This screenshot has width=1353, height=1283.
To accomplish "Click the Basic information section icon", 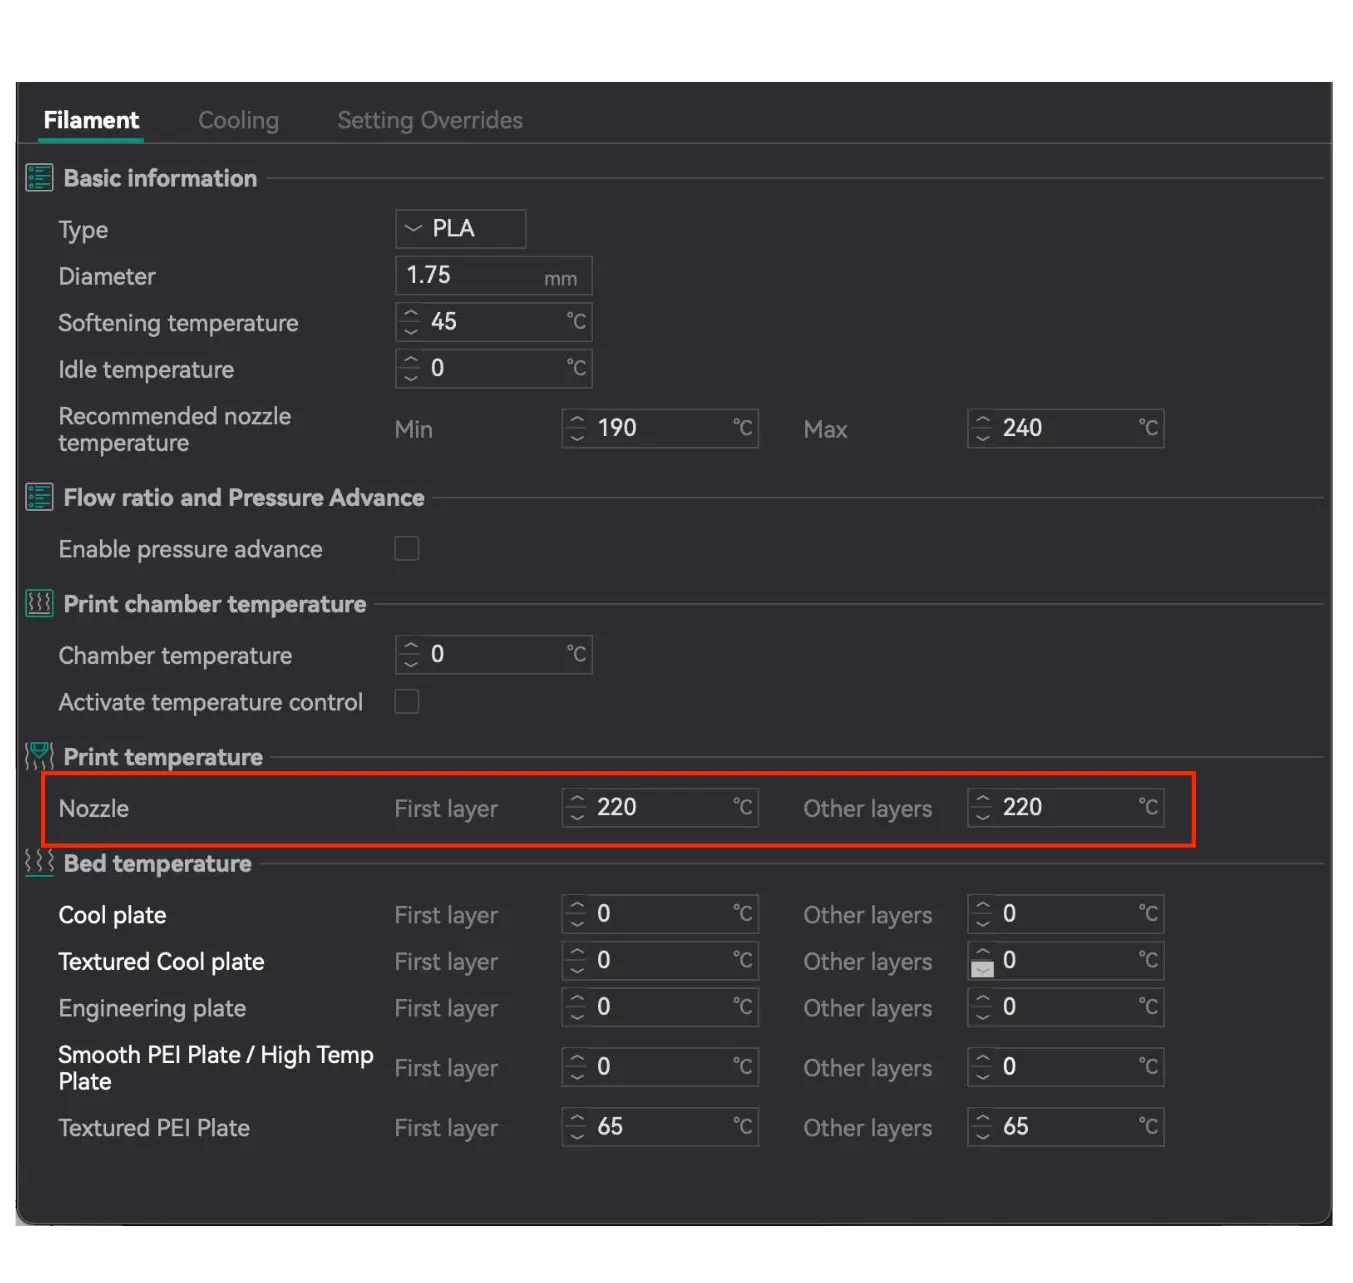I will (39, 178).
